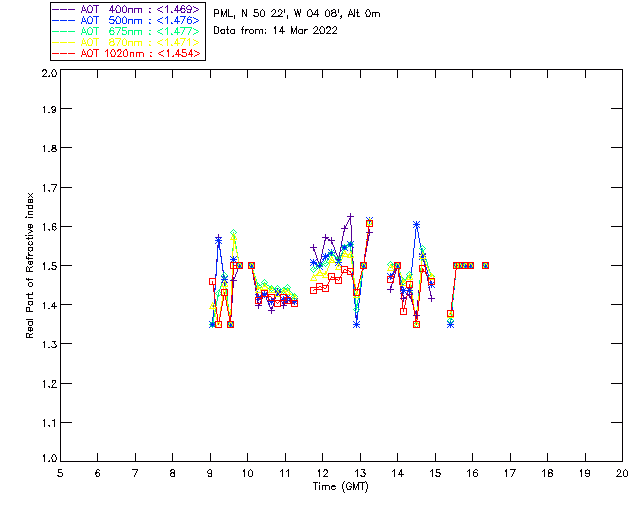Select the red dashed legend line for 1020nm
The image size is (640, 512).
(64, 53)
